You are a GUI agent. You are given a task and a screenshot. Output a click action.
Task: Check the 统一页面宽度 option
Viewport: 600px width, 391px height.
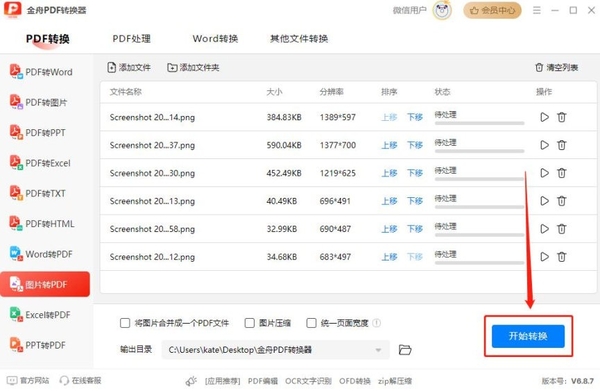311,323
